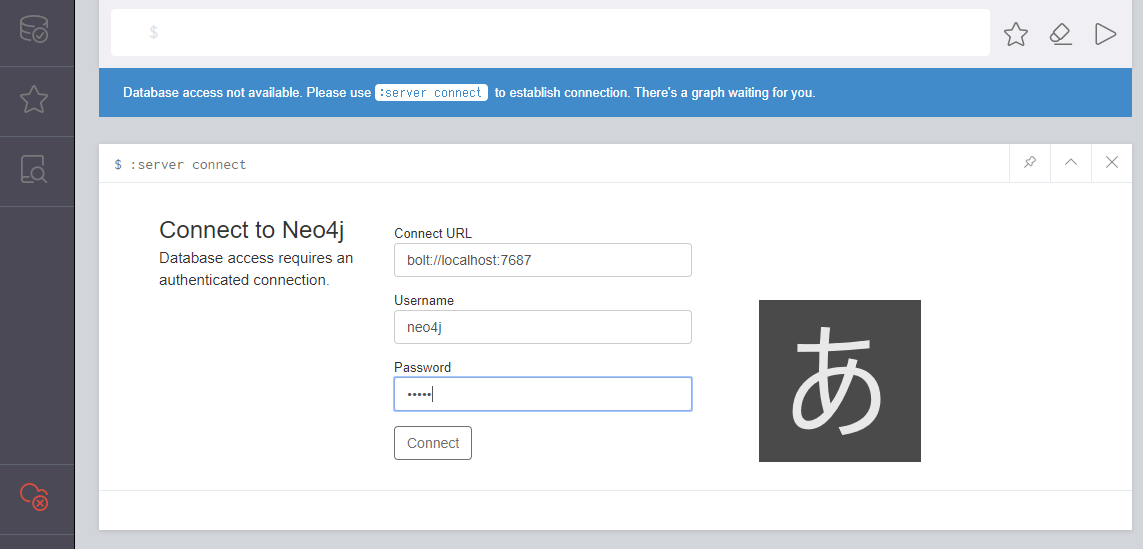Click the Connect button
The height and width of the screenshot is (549, 1143).
click(433, 443)
